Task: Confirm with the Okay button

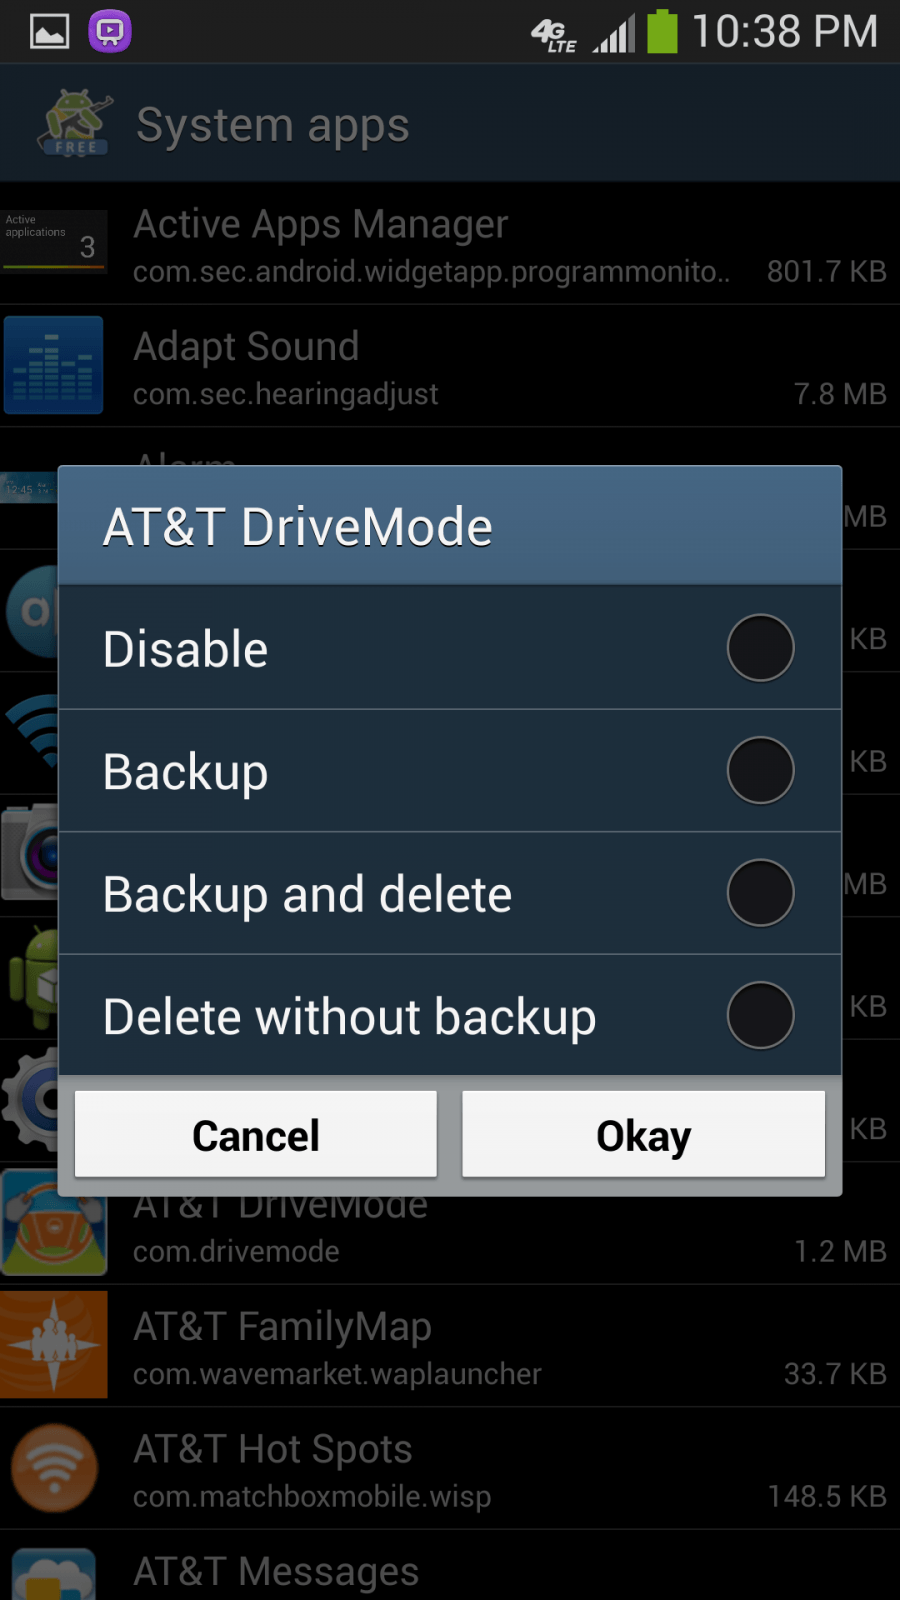Action: pyautogui.click(x=644, y=1135)
